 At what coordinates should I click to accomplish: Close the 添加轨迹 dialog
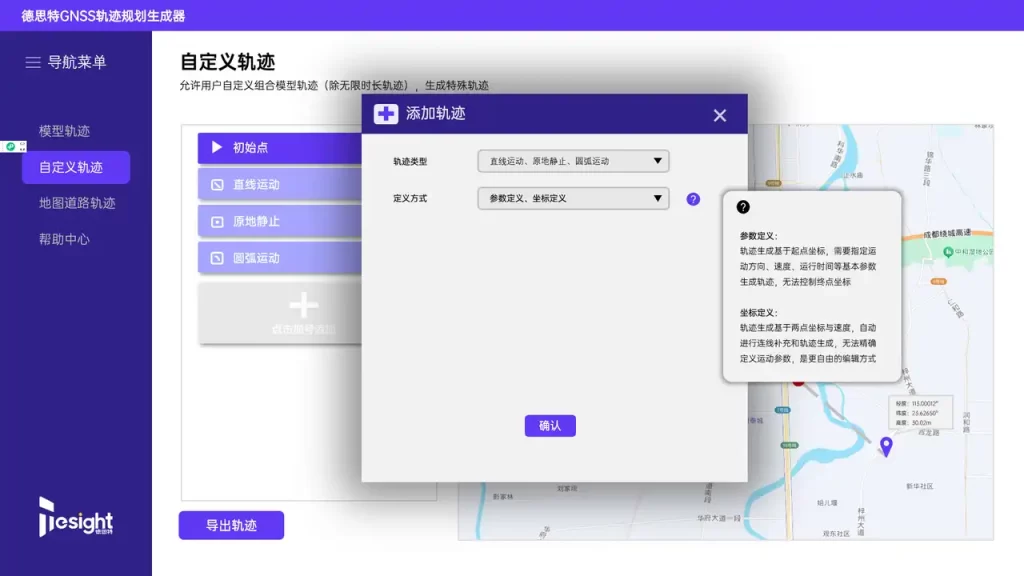[720, 115]
